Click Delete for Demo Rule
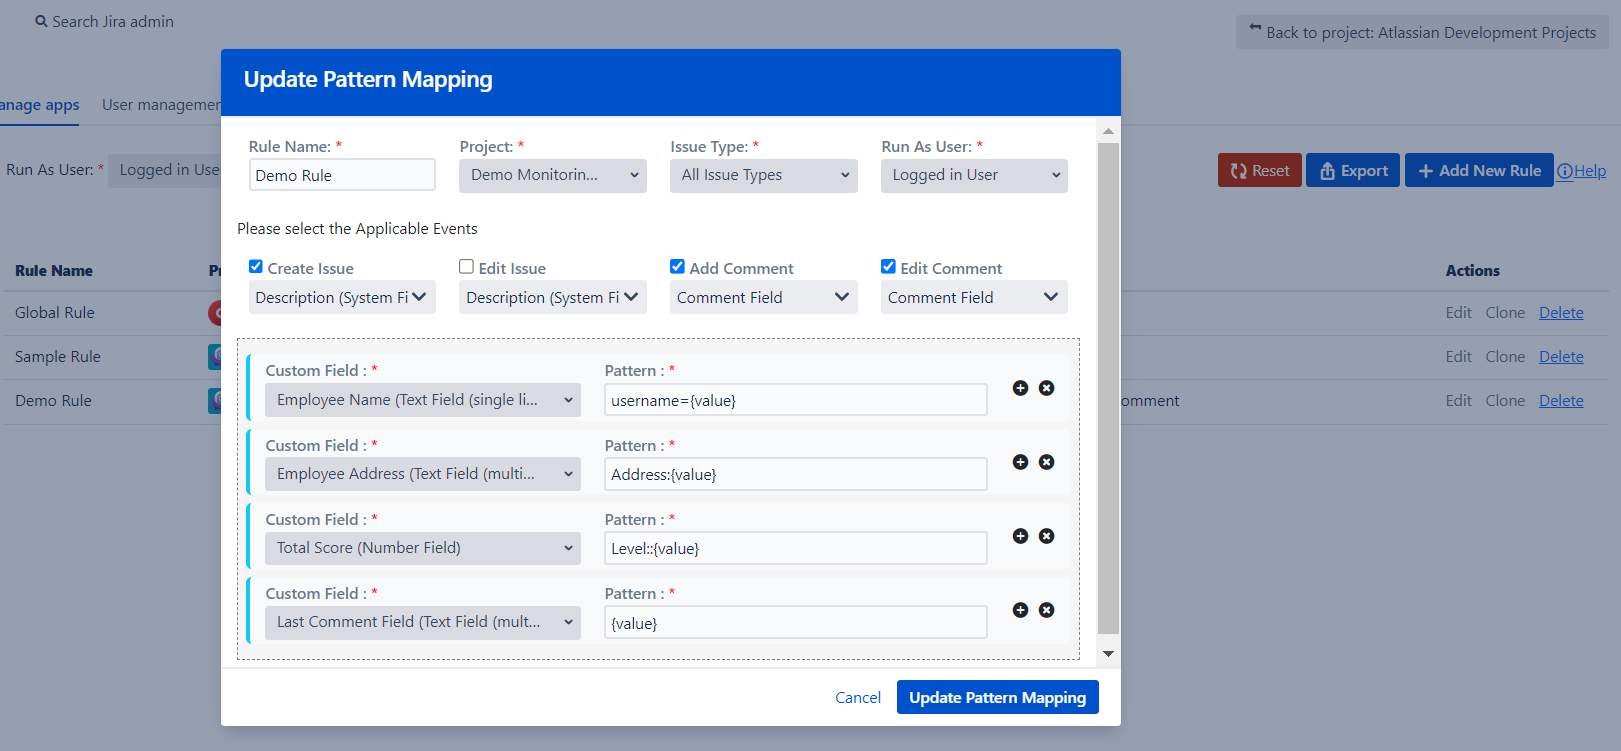1621x751 pixels. pyautogui.click(x=1561, y=401)
